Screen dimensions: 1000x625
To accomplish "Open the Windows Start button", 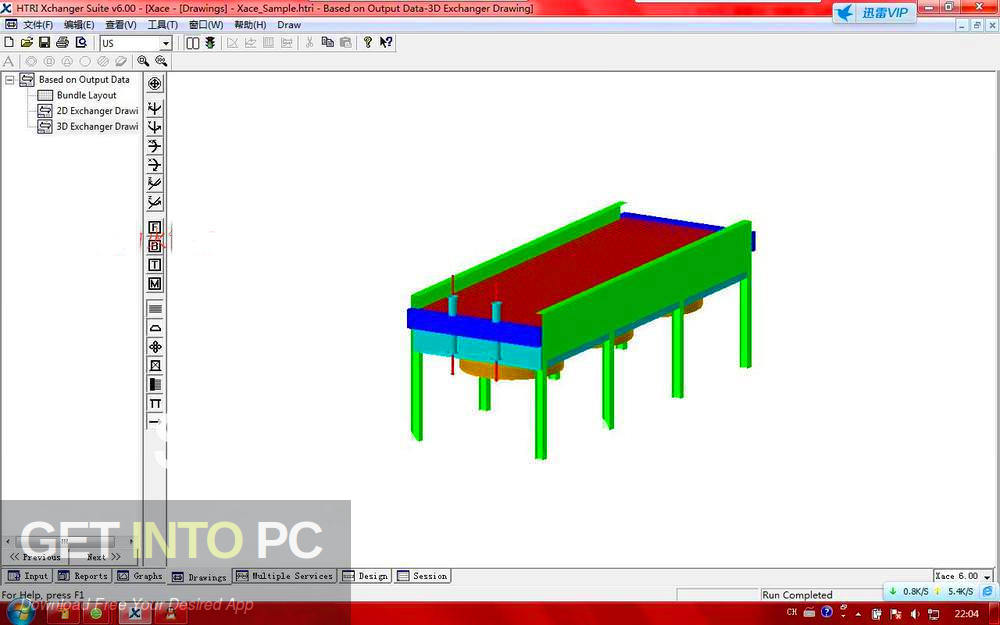I will tap(18, 612).
